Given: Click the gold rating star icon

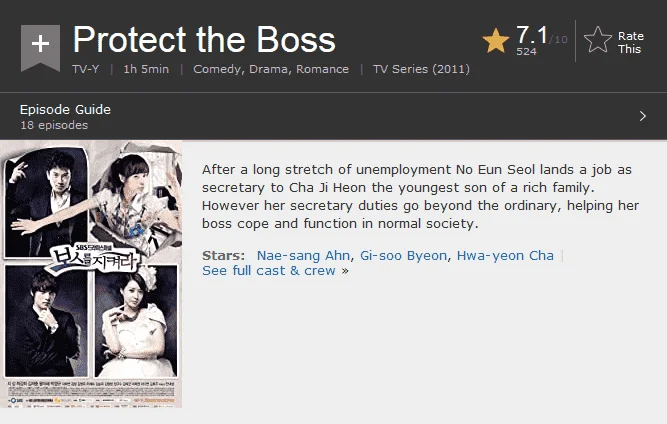Looking at the screenshot, I should pos(496,40).
